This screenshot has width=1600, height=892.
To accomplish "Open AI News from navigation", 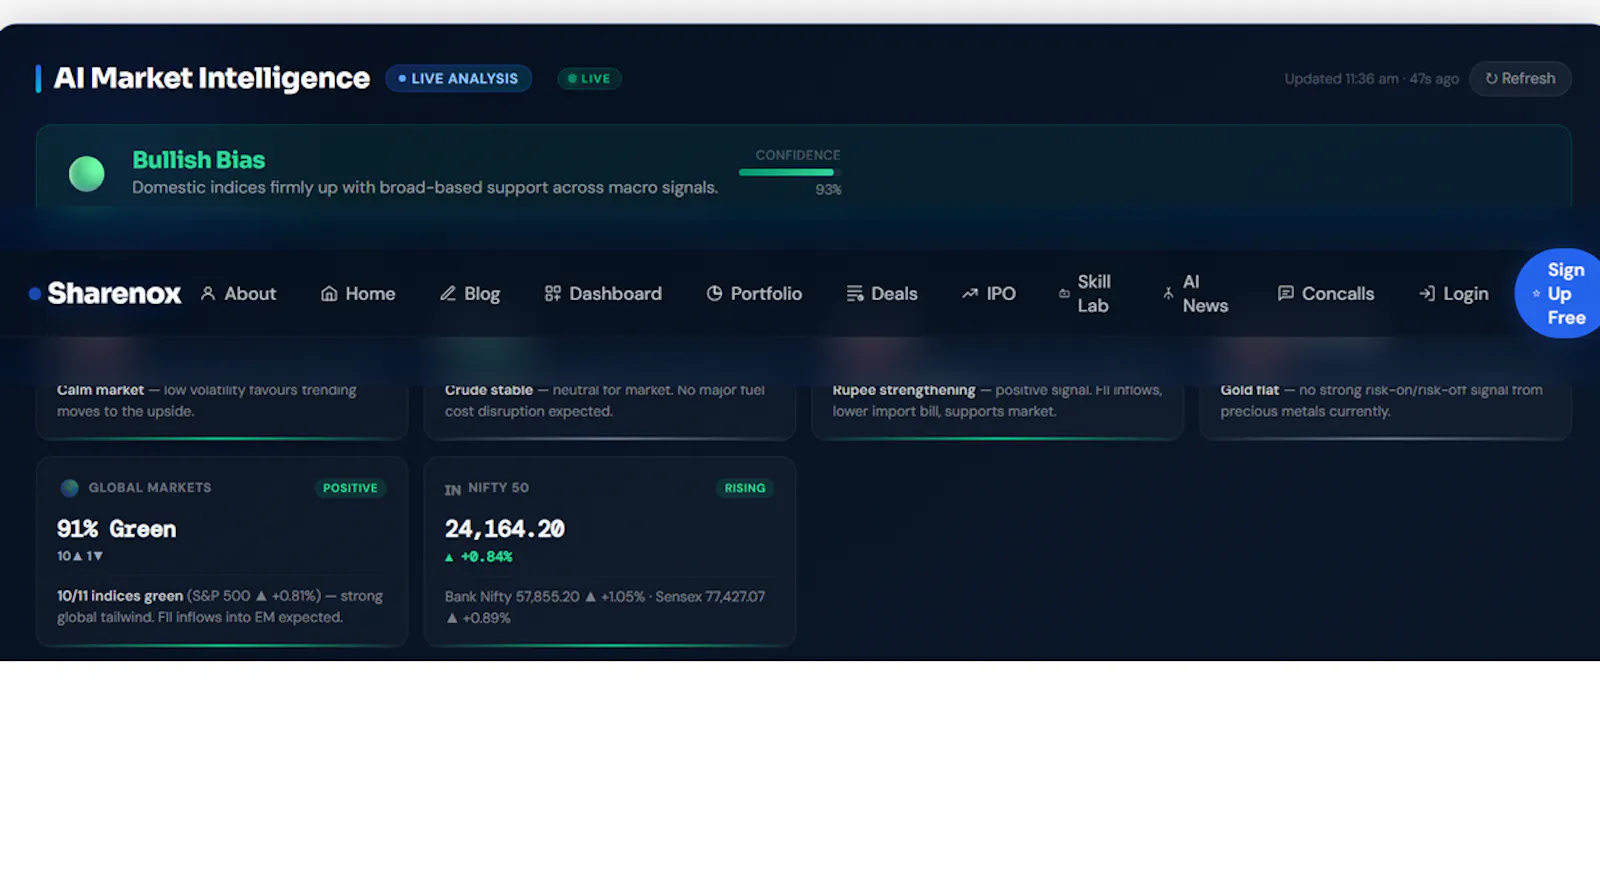I will tap(1205, 293).
